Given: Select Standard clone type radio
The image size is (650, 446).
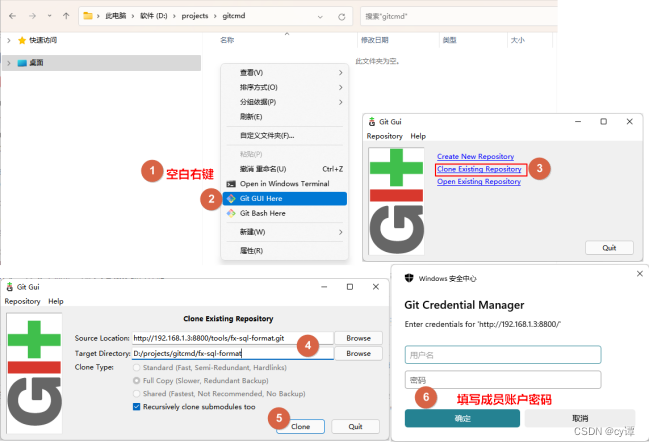Looking at the screenshot, I should click(136, 368).
